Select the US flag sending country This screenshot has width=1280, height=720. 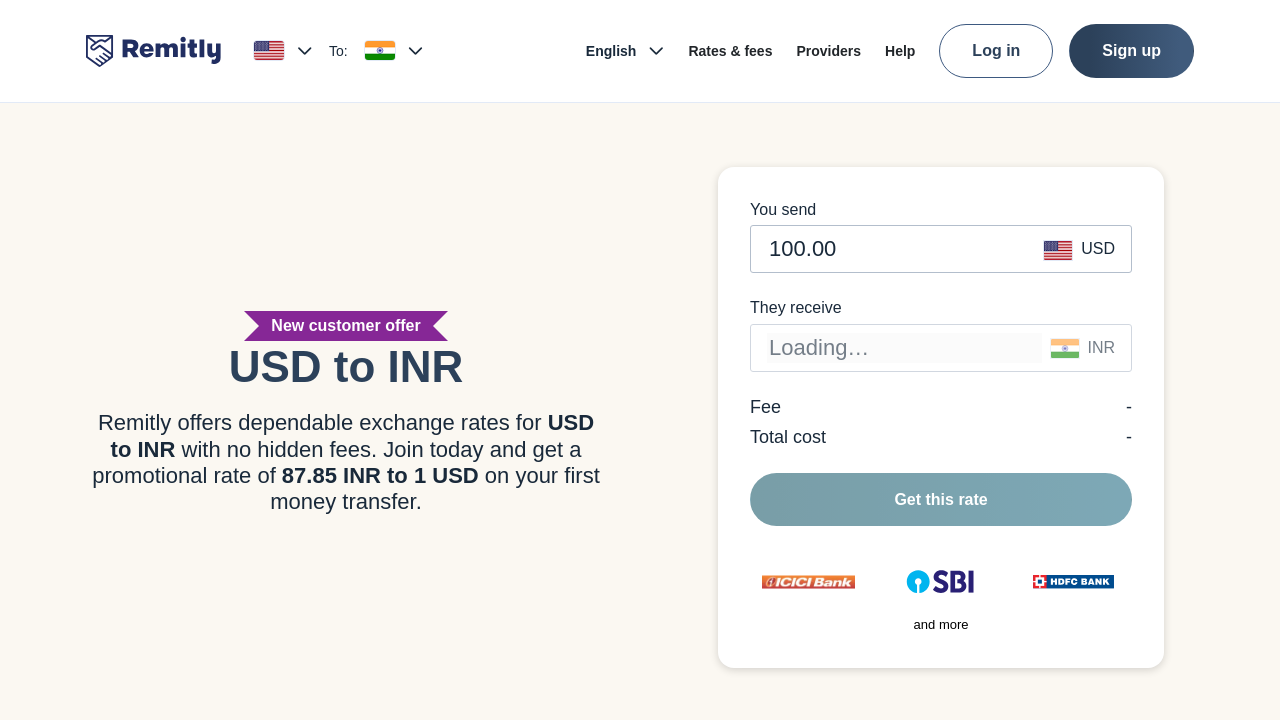click(x=269, y=51)
